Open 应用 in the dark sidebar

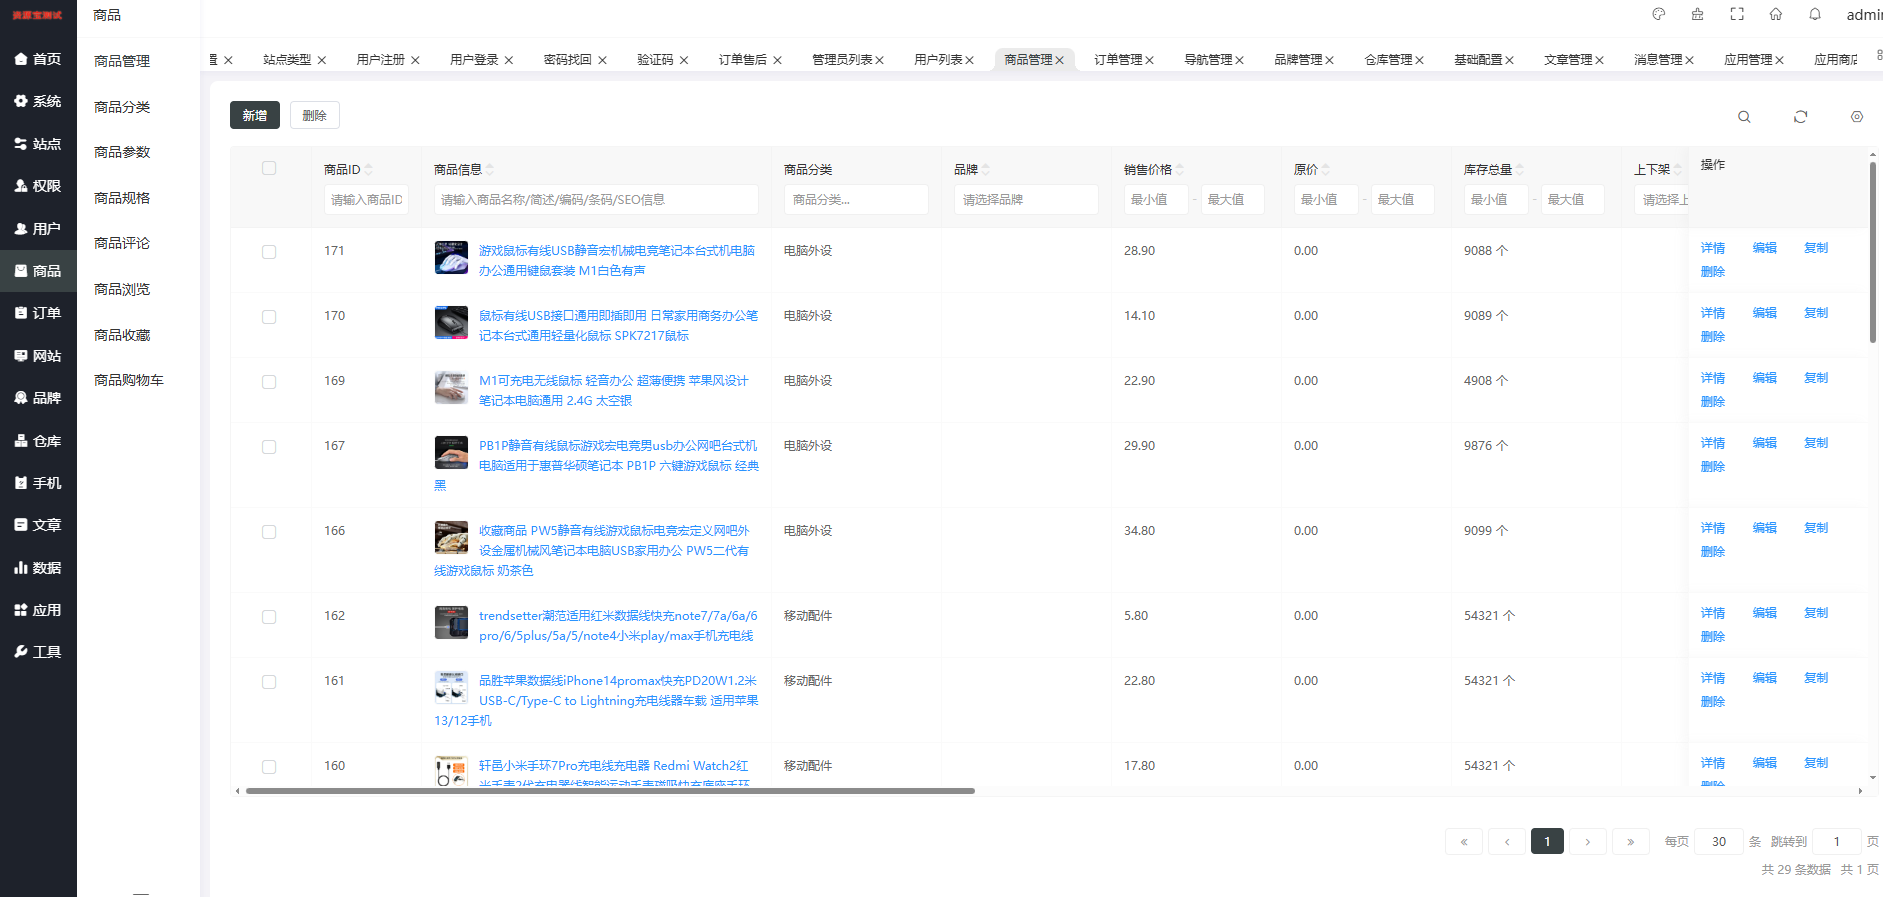(x=38, y=610)
